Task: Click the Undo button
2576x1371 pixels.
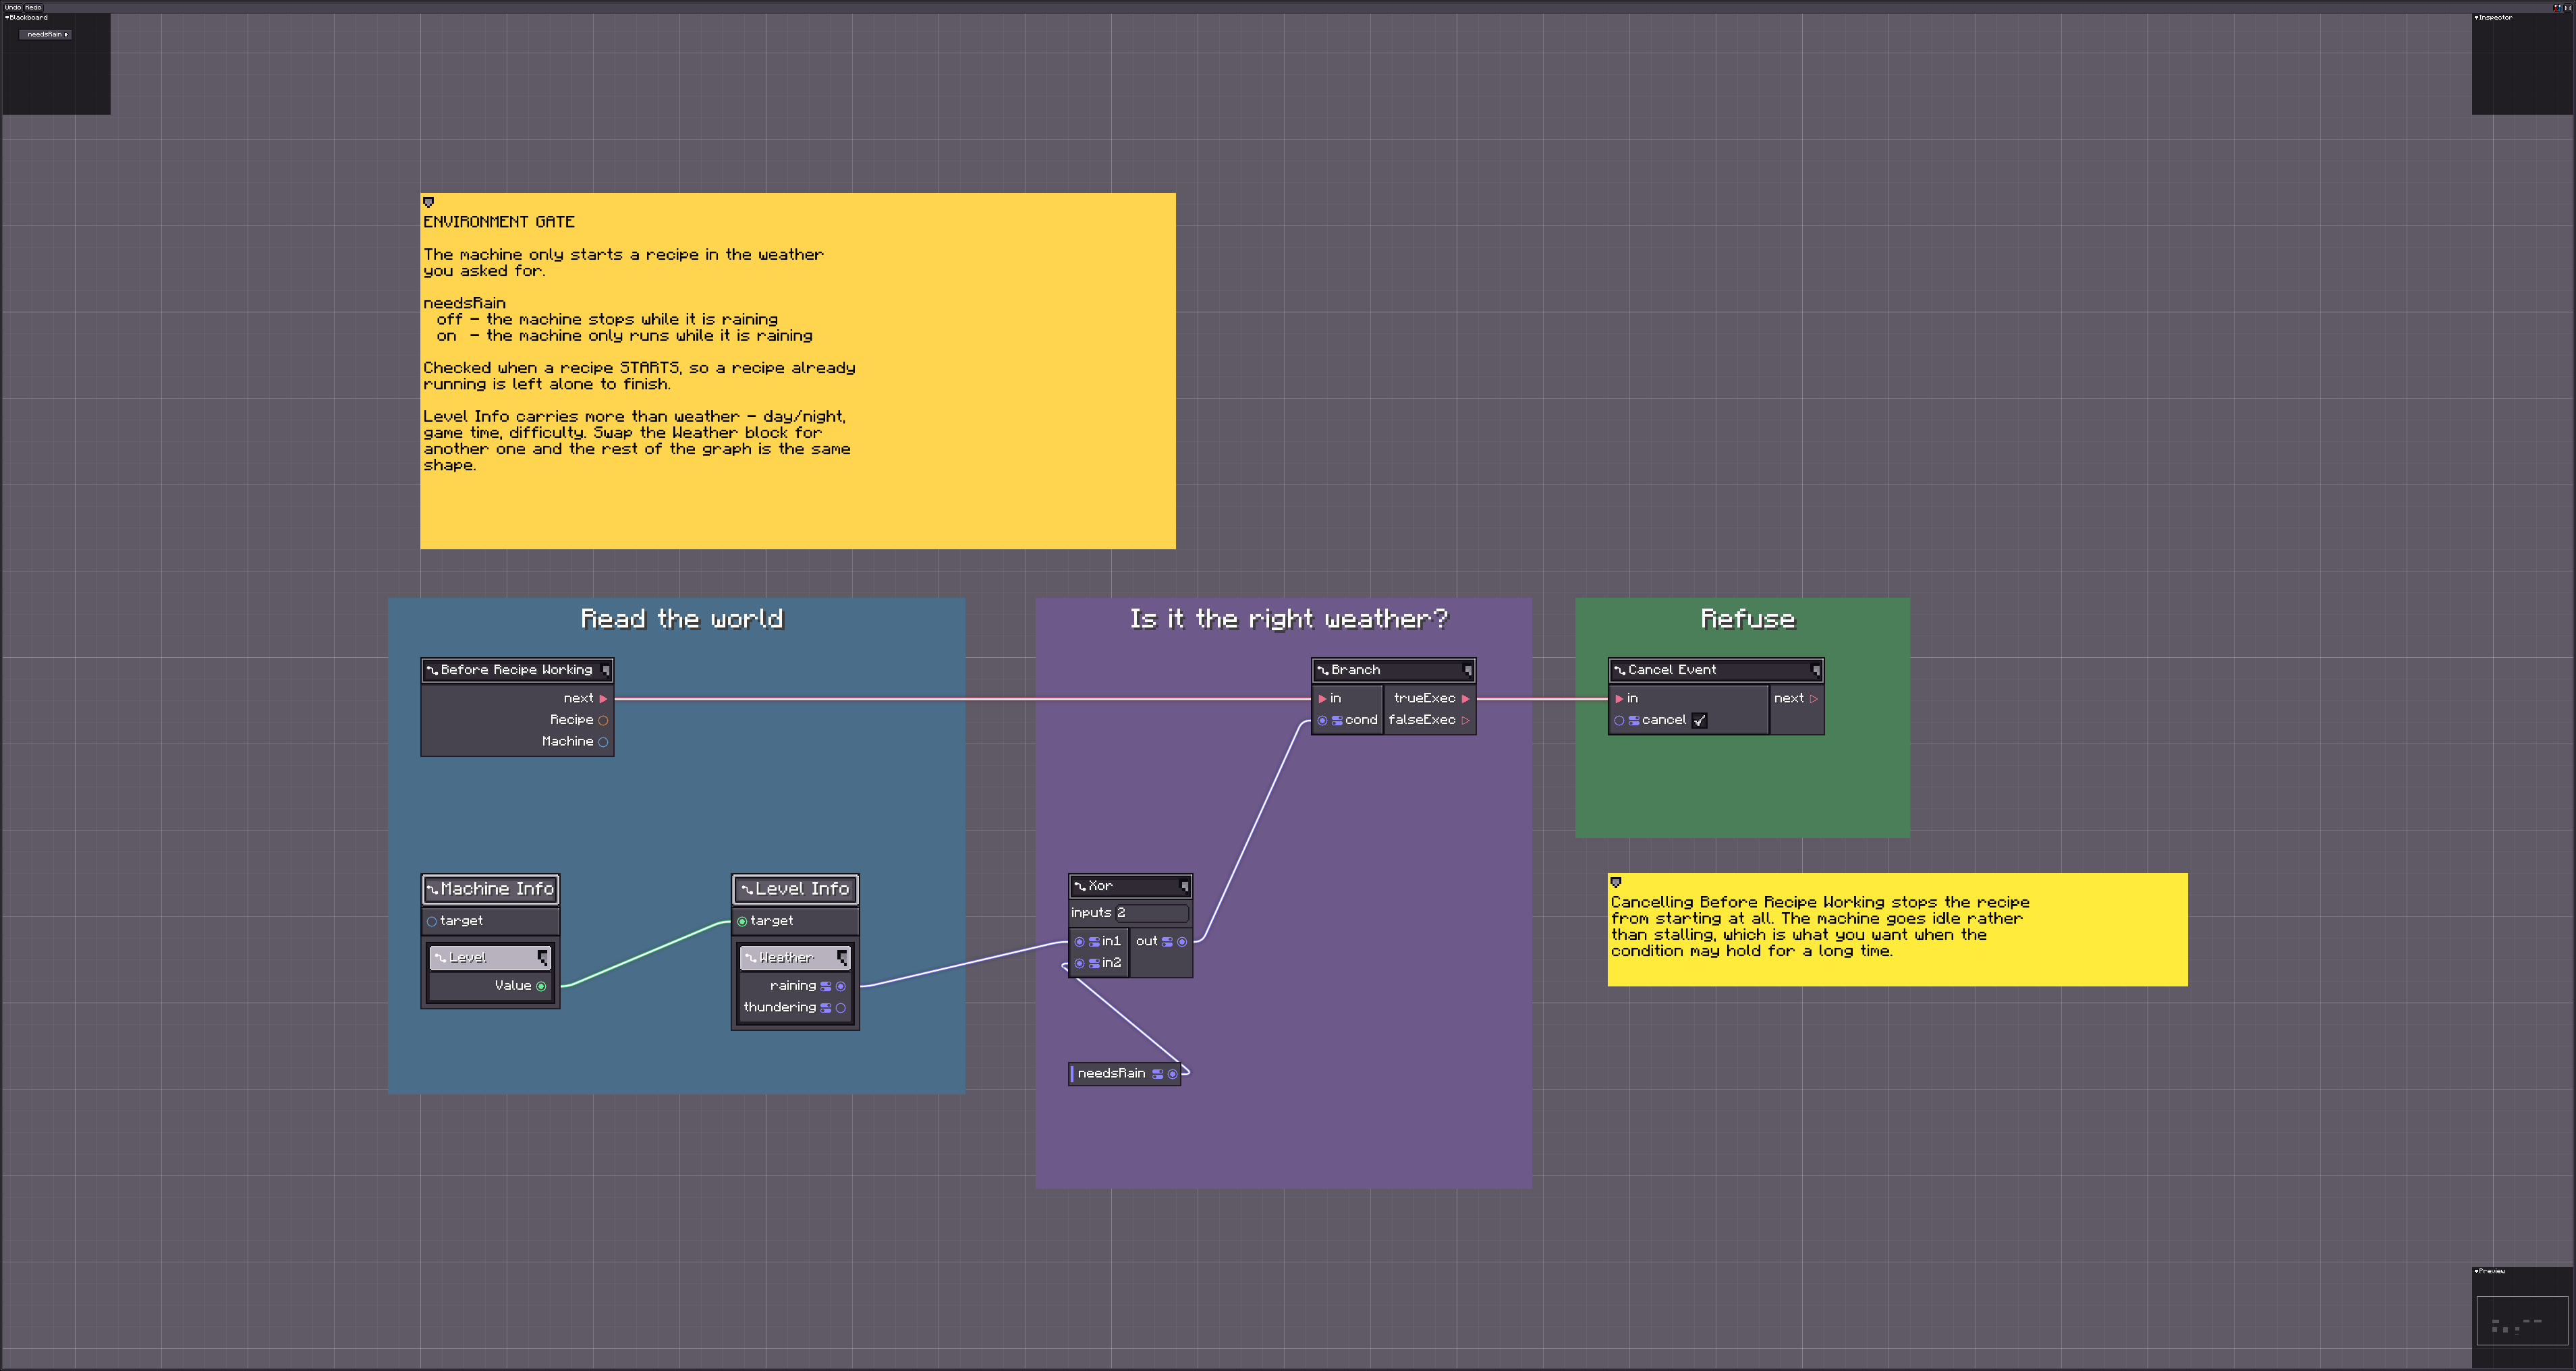Action: tap(12, 7)
